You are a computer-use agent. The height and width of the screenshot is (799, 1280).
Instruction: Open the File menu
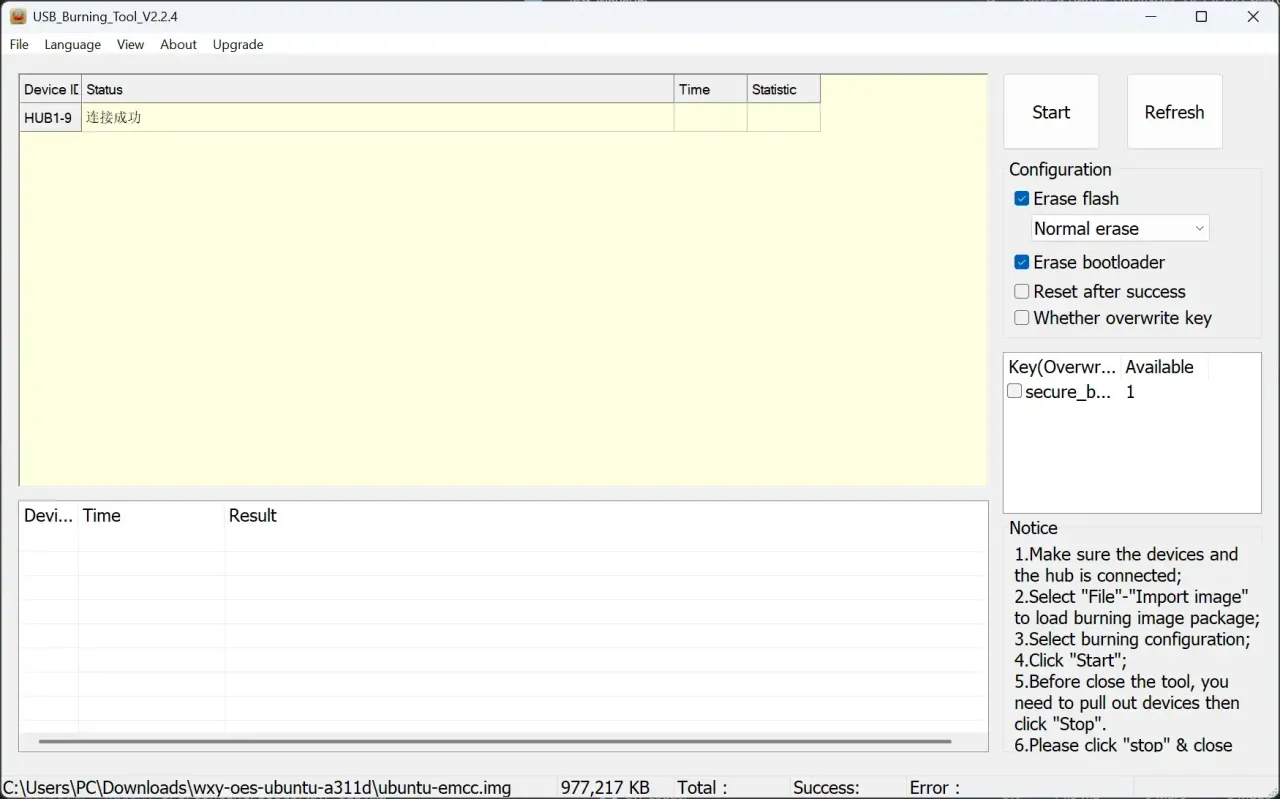tap(19, 45)
